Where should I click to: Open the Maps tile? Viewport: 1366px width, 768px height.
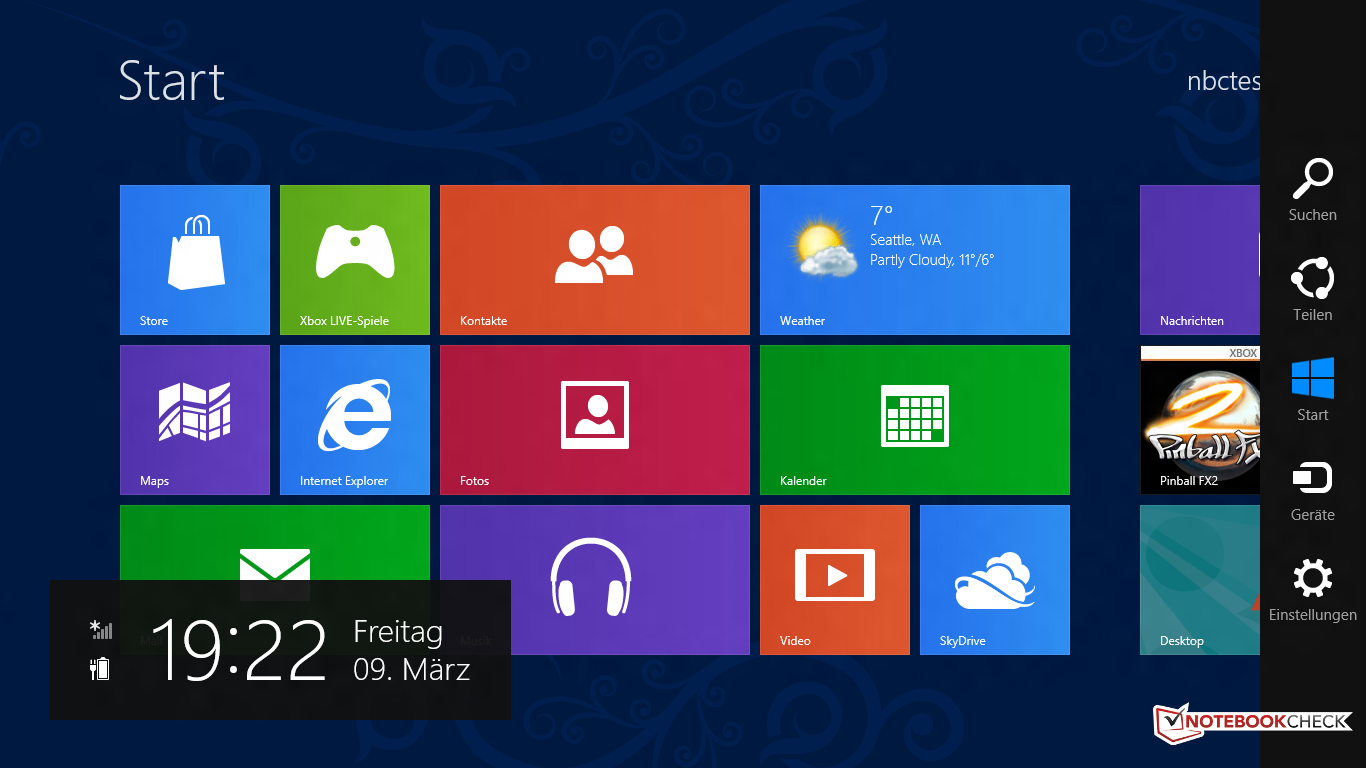(195, 420)
